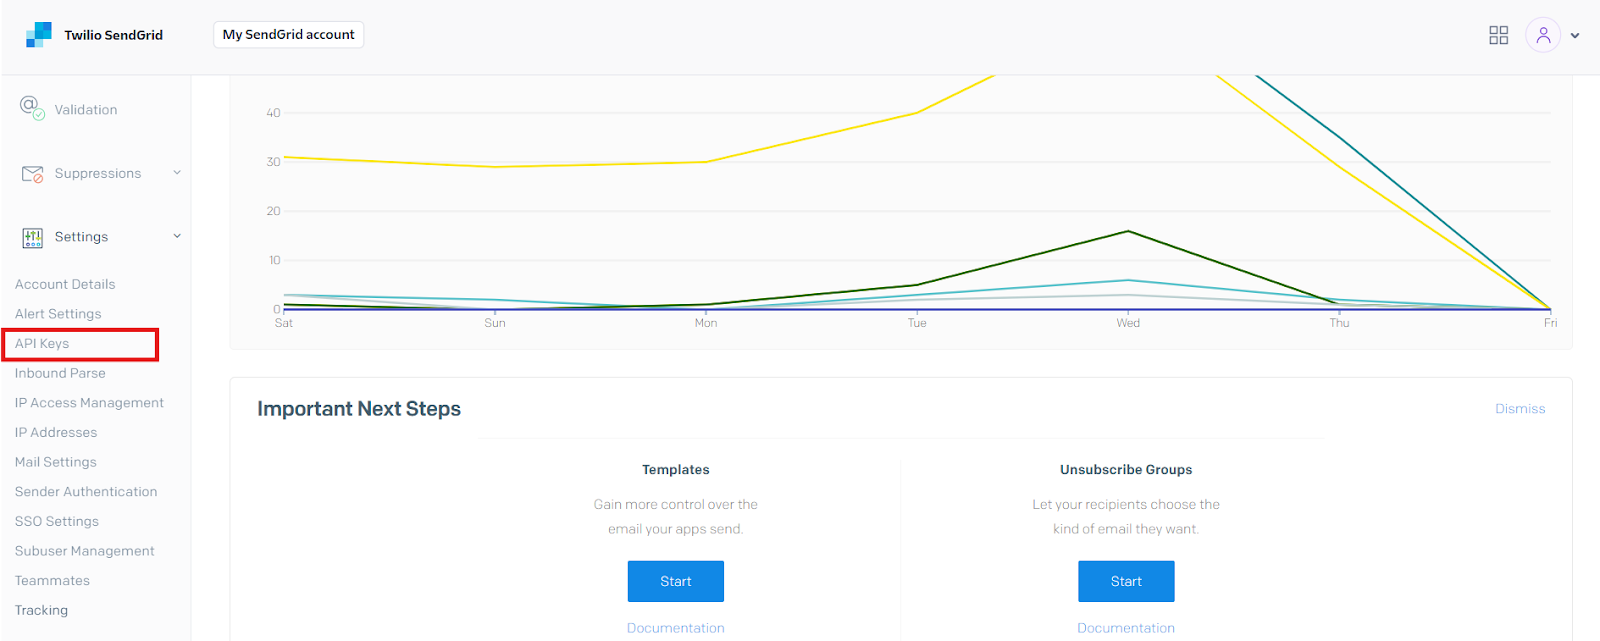1600x641 pixels.
Task: Click the Suppressions envelope icon
Action: [32, 174]
